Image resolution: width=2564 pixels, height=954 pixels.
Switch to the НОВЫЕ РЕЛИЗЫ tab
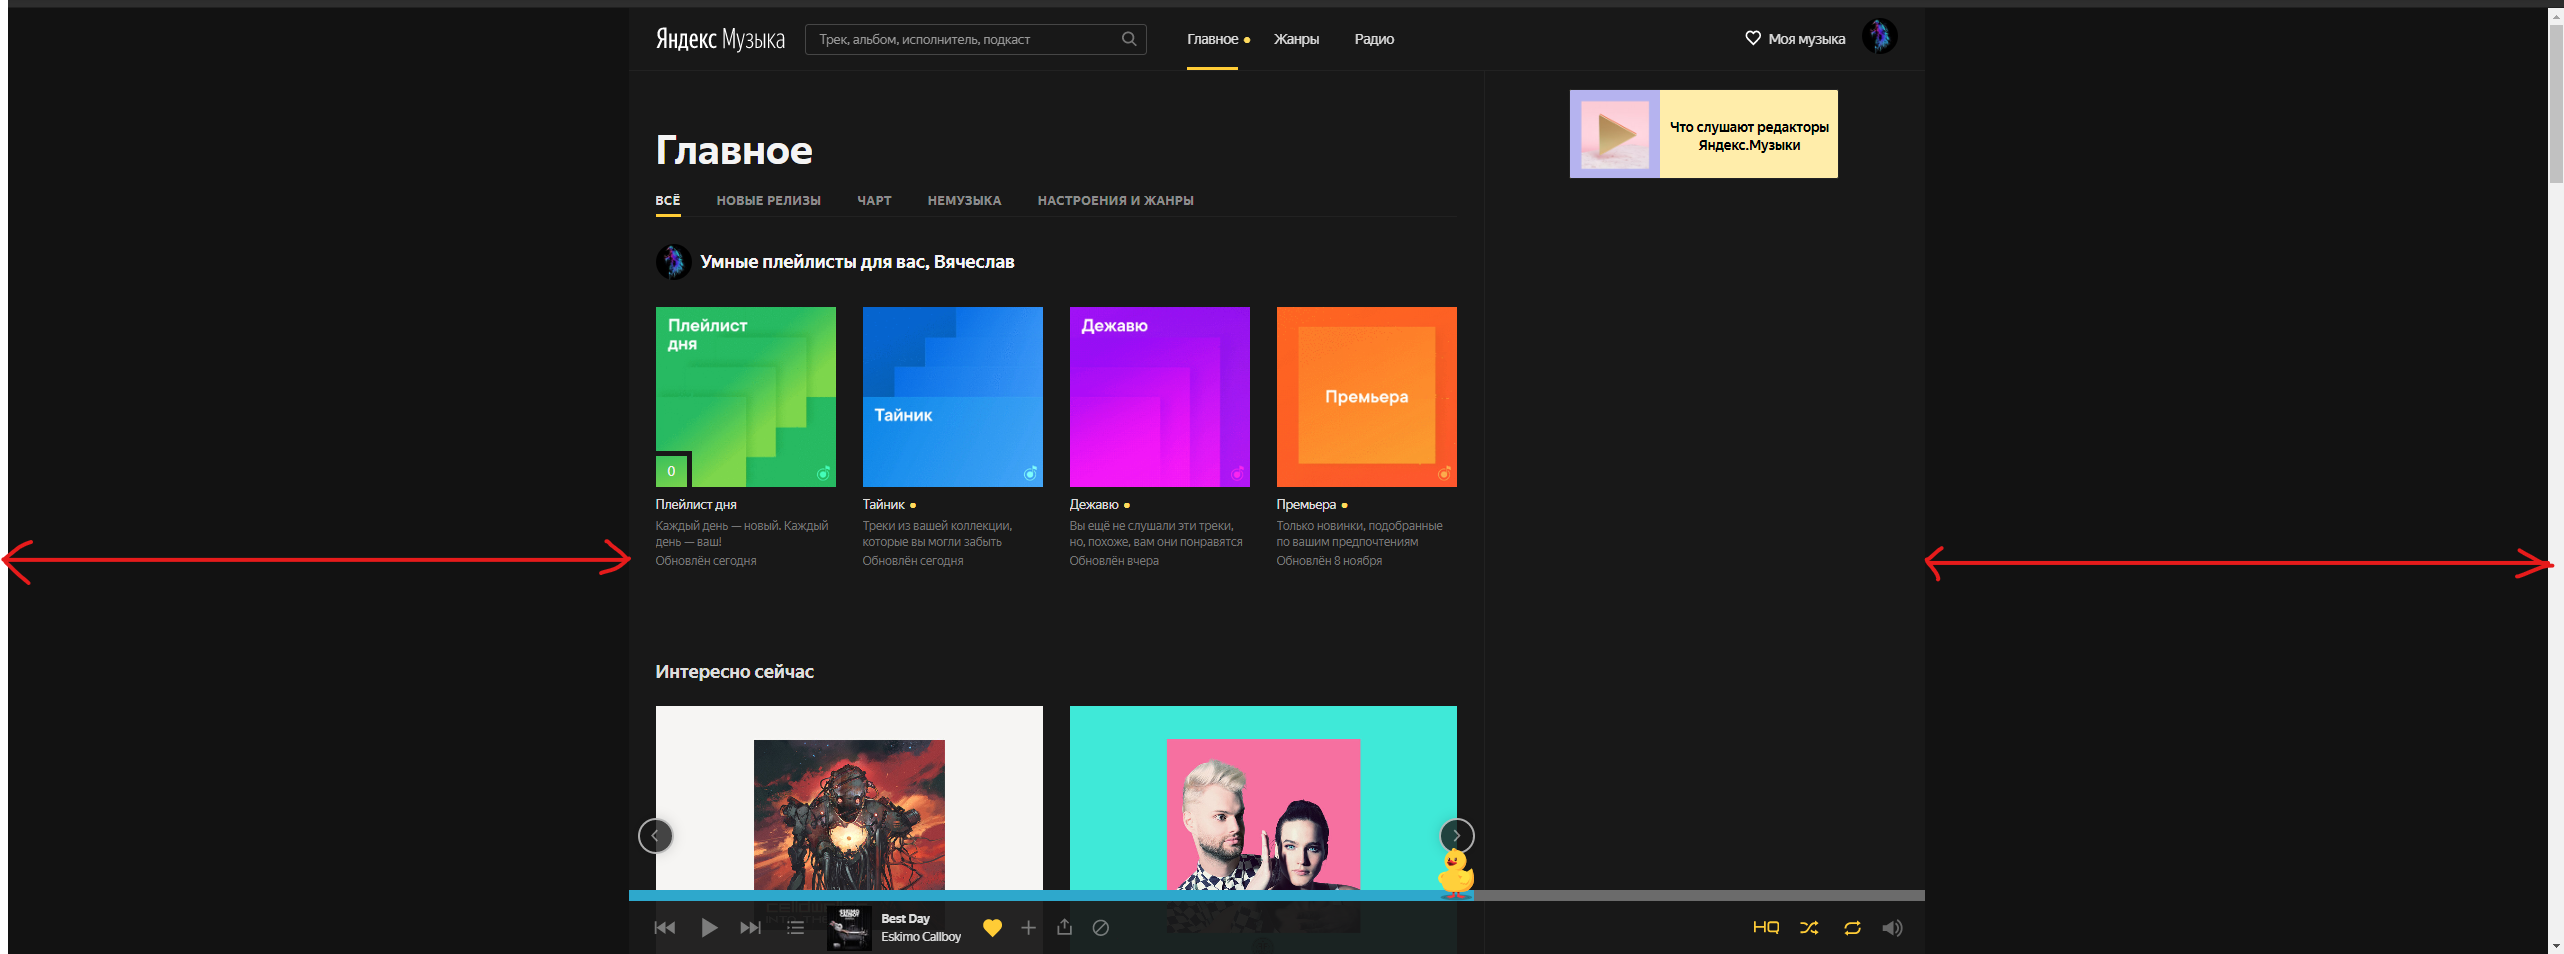(x=768, y=200)
